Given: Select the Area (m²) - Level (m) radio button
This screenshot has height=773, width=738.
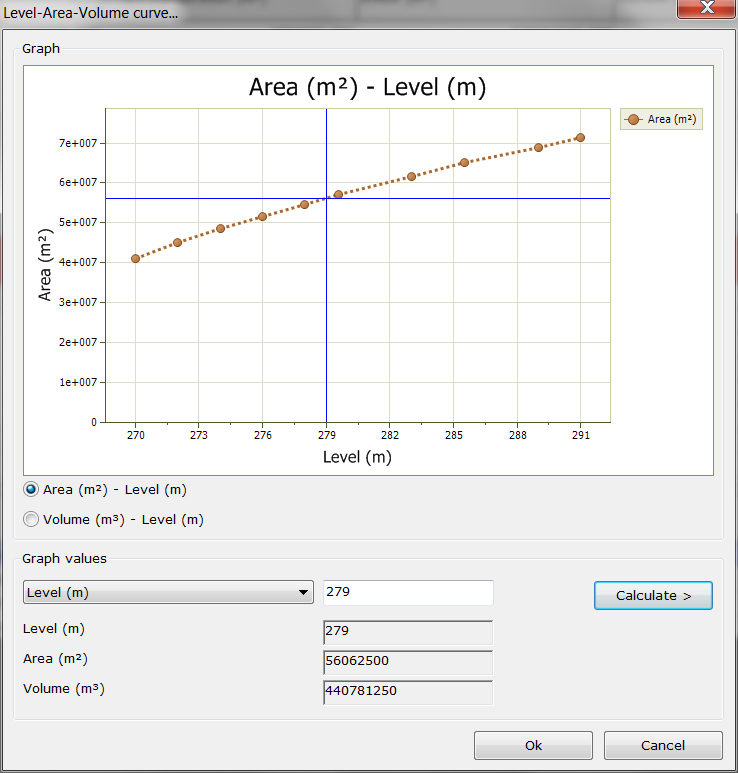Looking at the screenshot, I should [31, 490].
